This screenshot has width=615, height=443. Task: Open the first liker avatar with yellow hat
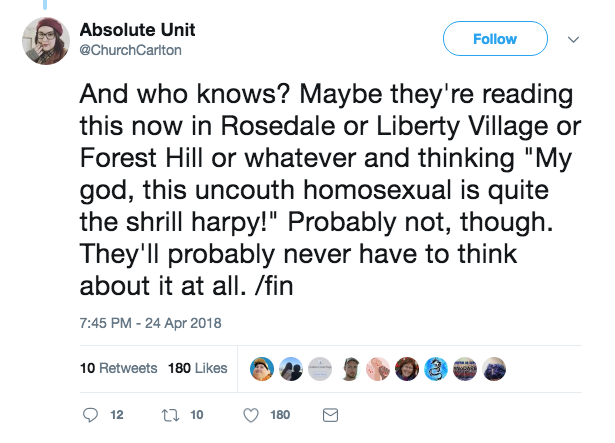pyautogui.click(x=262, y=368)
